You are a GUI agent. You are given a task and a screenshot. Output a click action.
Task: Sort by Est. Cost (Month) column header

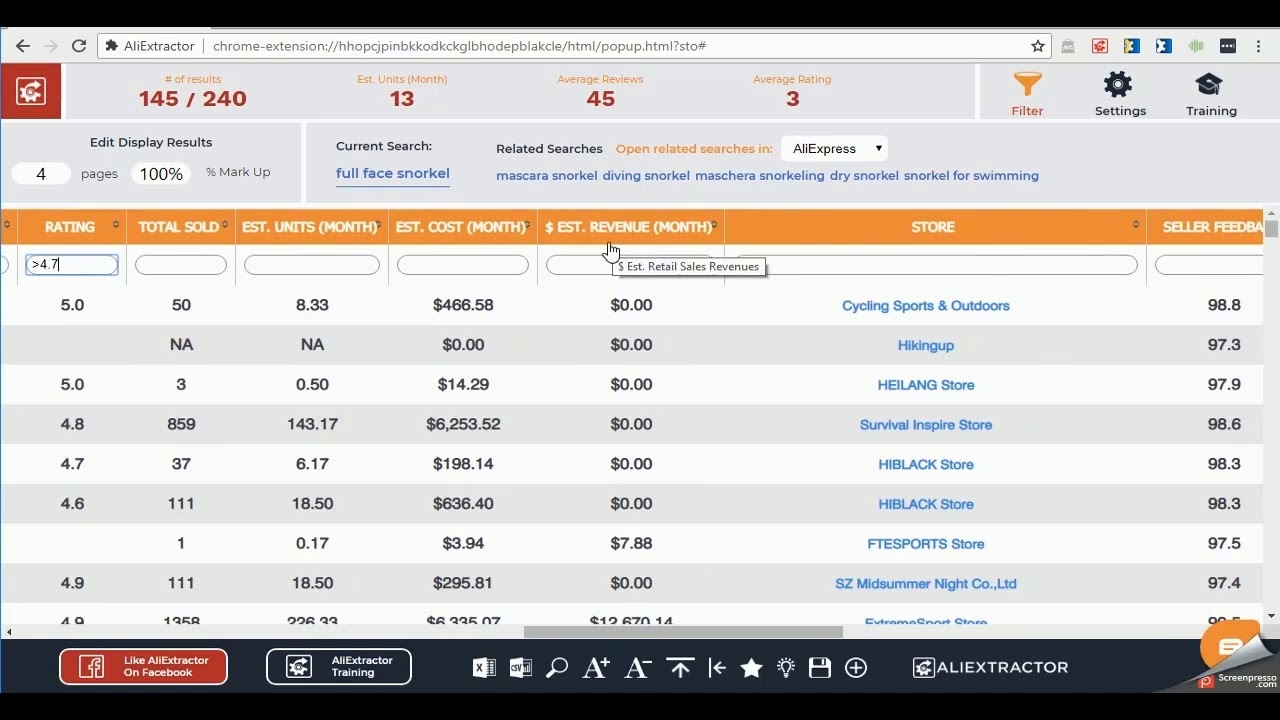tap(462, 227)
